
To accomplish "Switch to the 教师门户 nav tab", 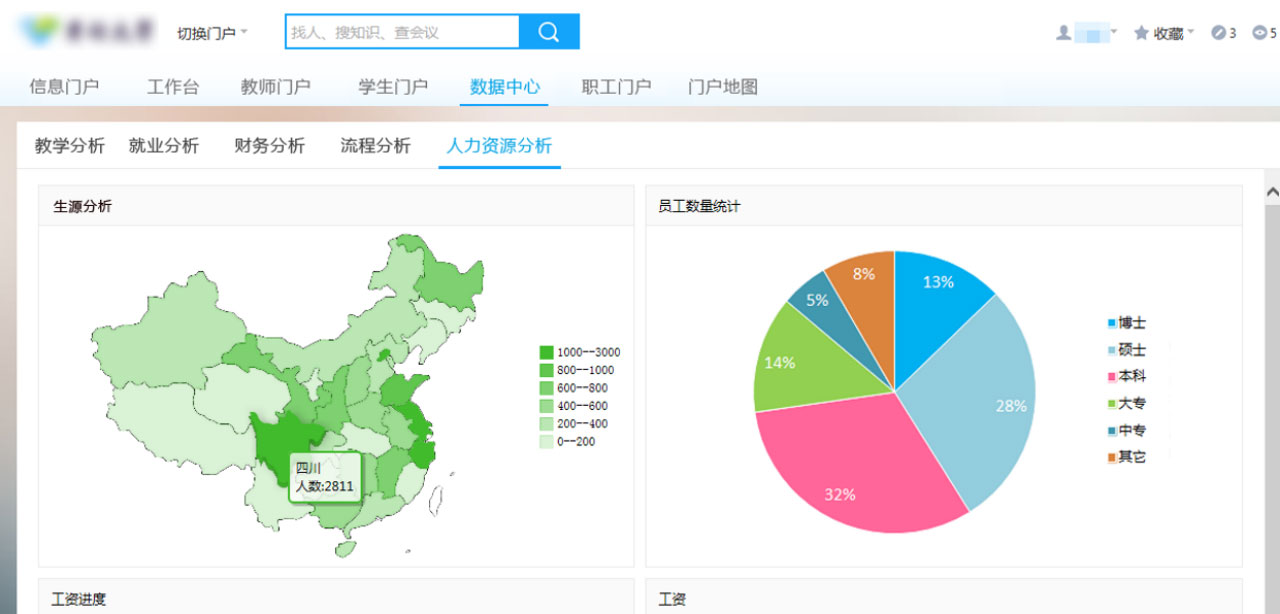I will click(275, 87).
